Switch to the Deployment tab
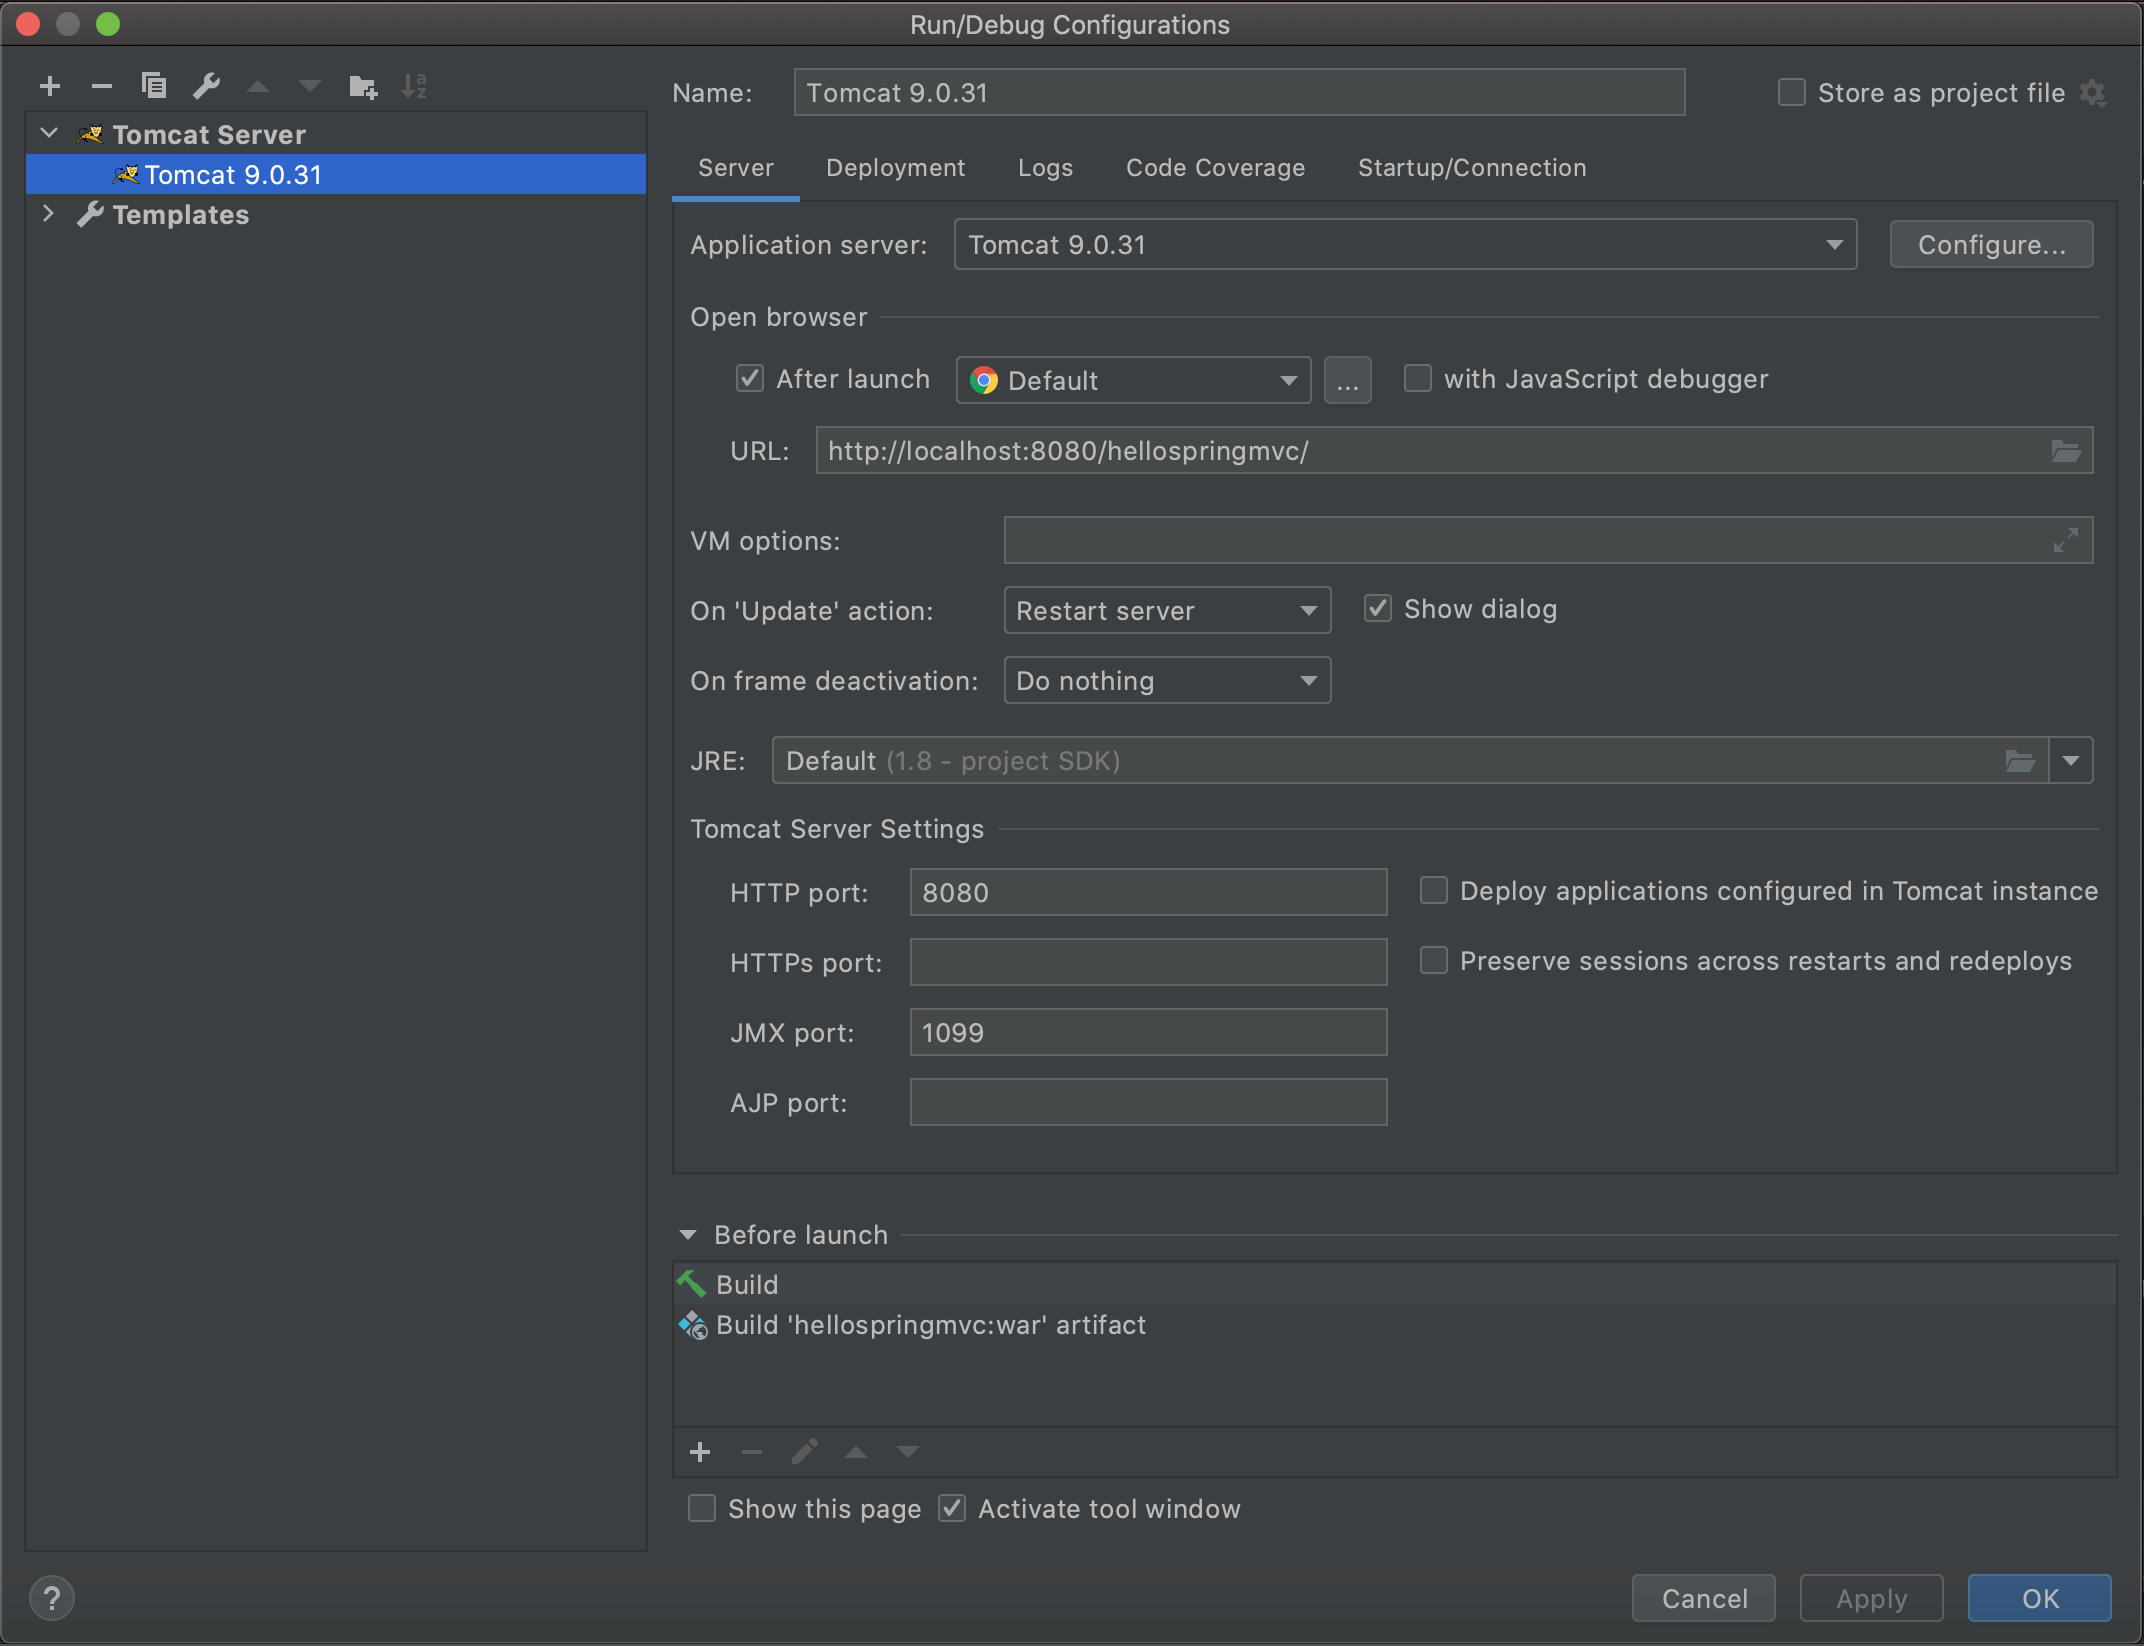The image size is (2144, 1646). click(895, 168)
